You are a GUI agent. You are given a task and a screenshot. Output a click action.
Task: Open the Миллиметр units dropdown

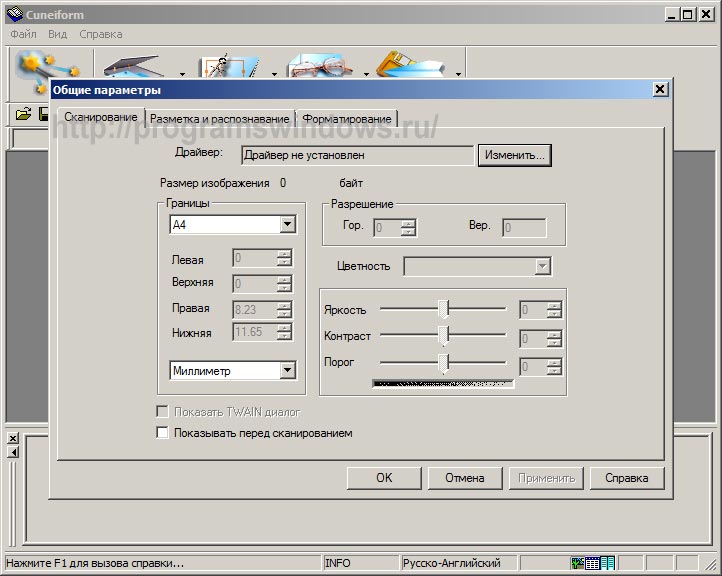pos(288,371)
